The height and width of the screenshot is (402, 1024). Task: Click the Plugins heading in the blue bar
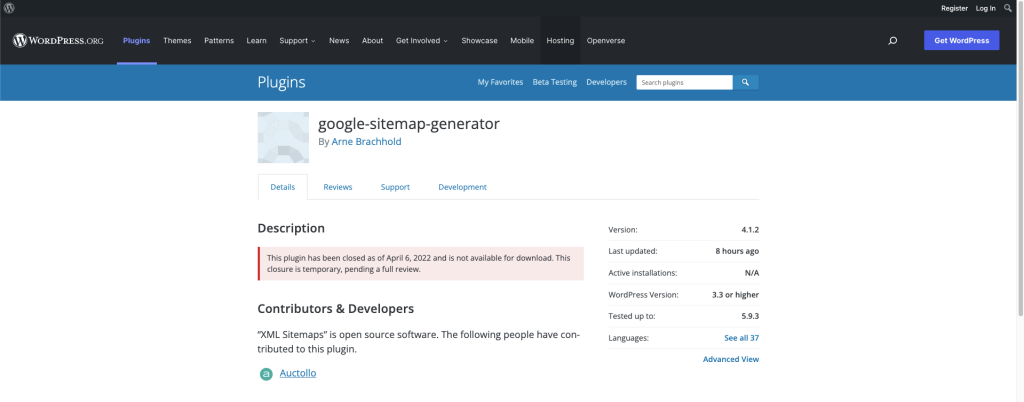[281, 82]
